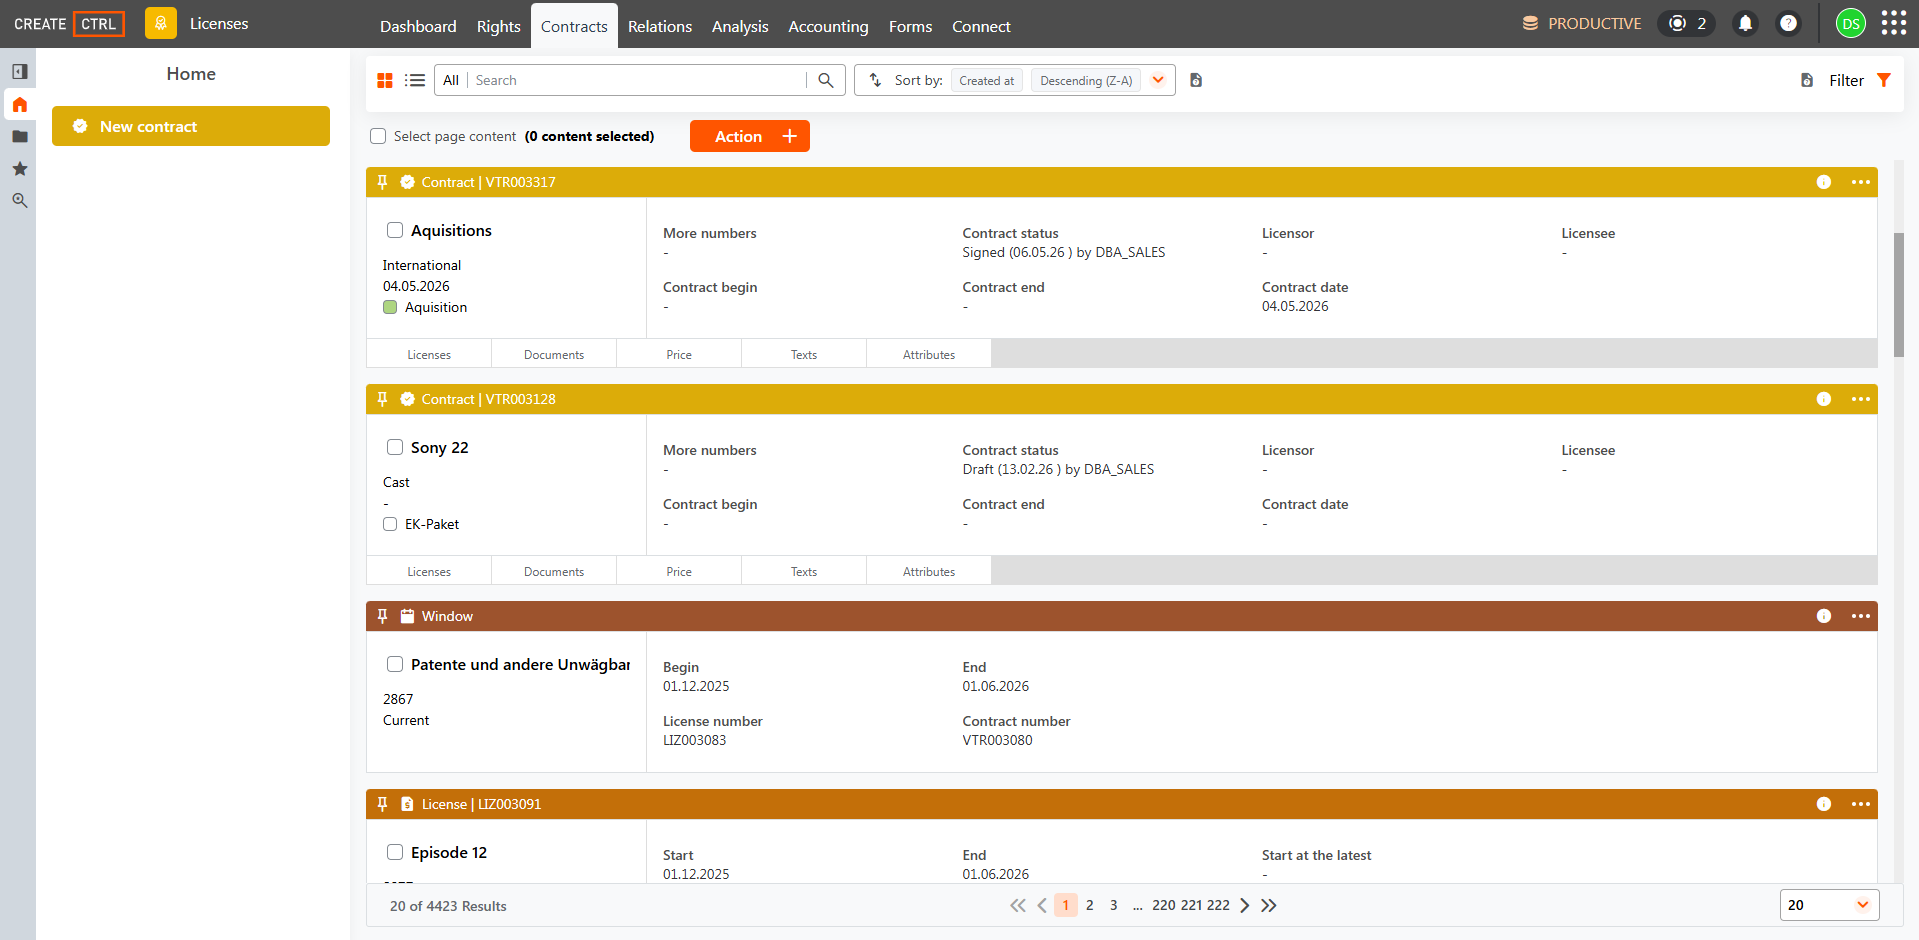This screenshot has height=940, width=1919.
Task: Open the search magnifier in left rail
Action: coord(19,200)
